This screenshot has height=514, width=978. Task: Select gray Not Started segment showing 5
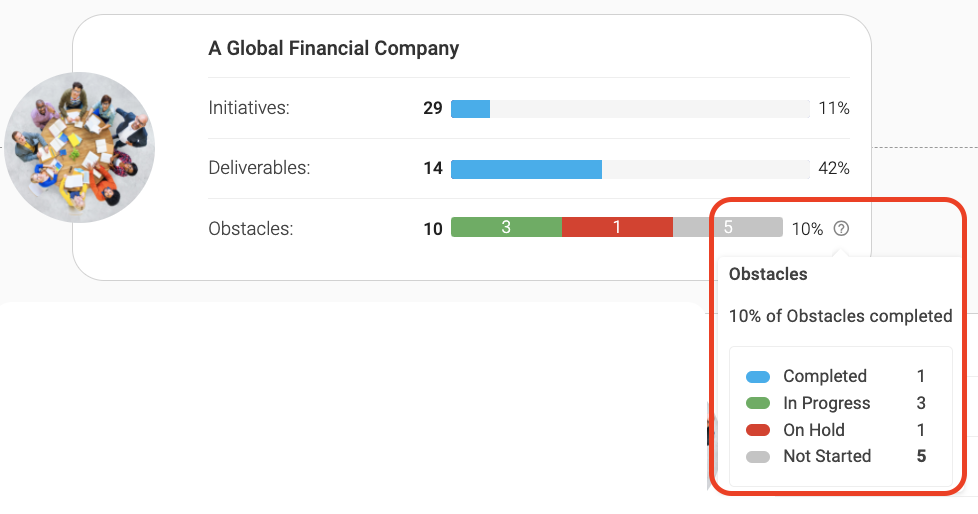728,227
